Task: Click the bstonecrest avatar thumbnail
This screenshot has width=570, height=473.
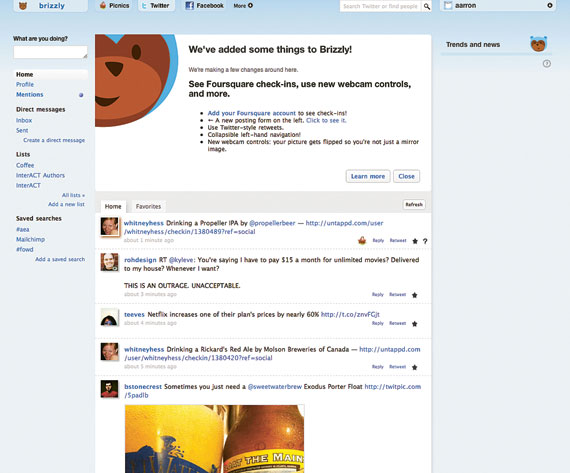Action: pyautogui.click(x=109, y=389)
